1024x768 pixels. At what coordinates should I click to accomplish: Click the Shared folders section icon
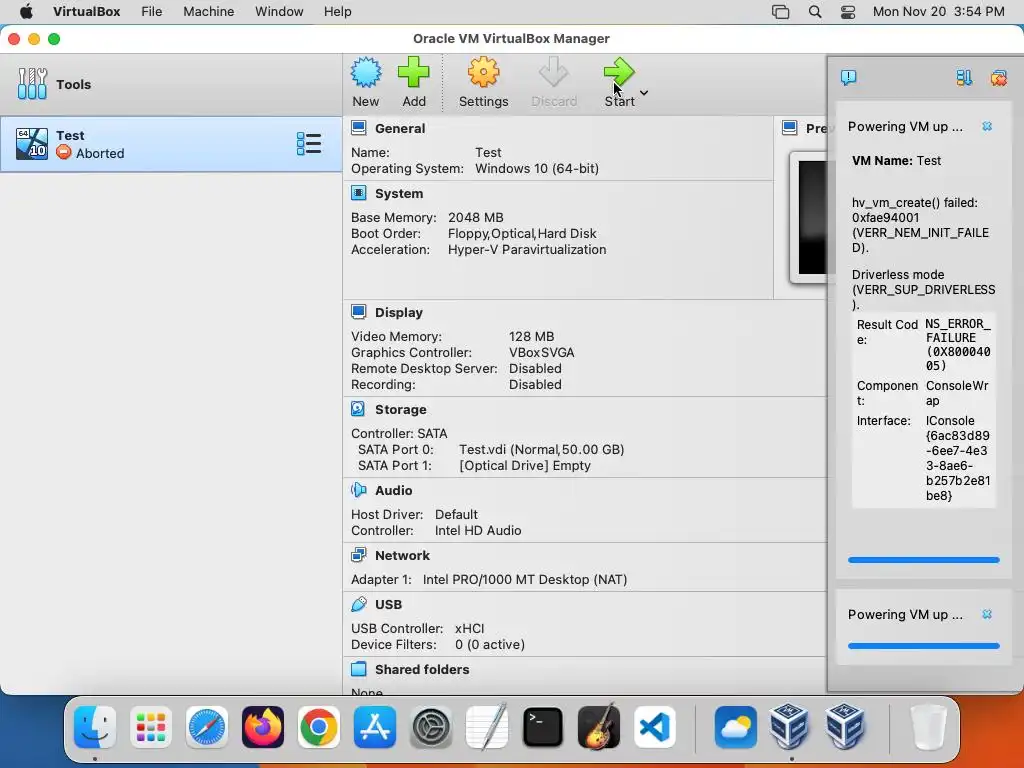pos(359,669)
